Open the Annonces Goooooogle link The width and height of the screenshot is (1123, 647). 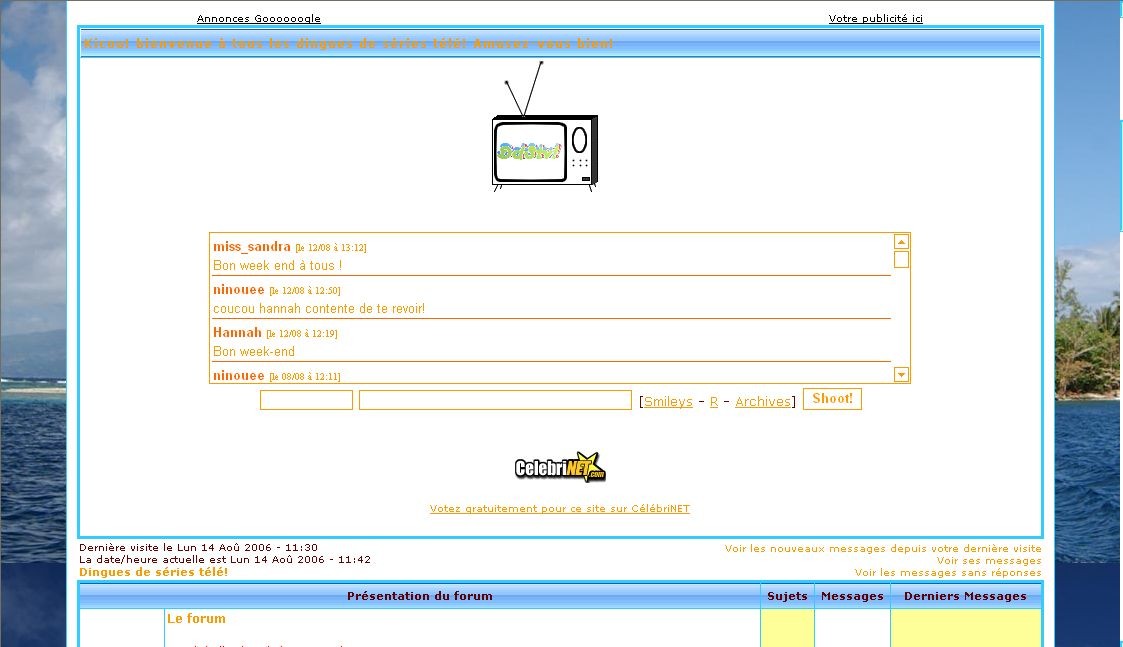click(259, 19)
